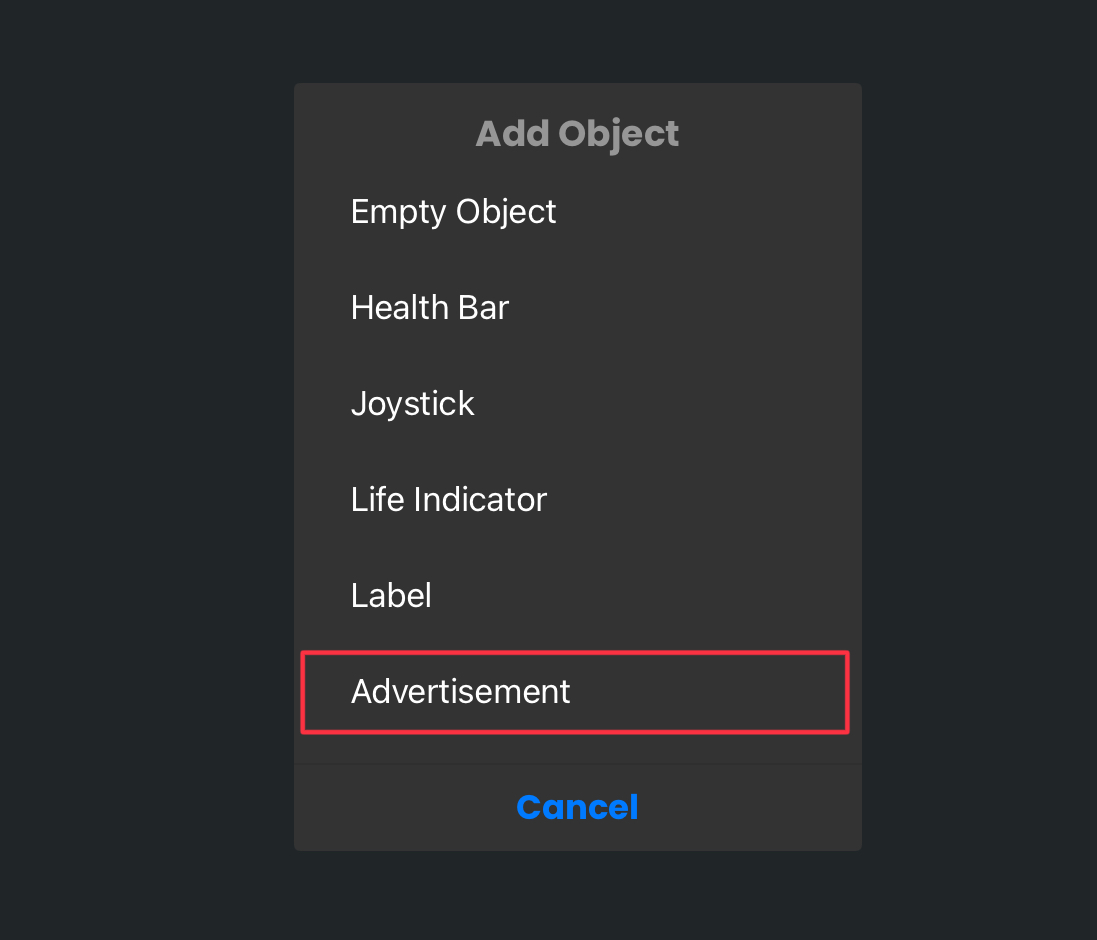This screenshot has width=1097, height=940.
Task: Choose the Health Bar object
Action: 577,308
